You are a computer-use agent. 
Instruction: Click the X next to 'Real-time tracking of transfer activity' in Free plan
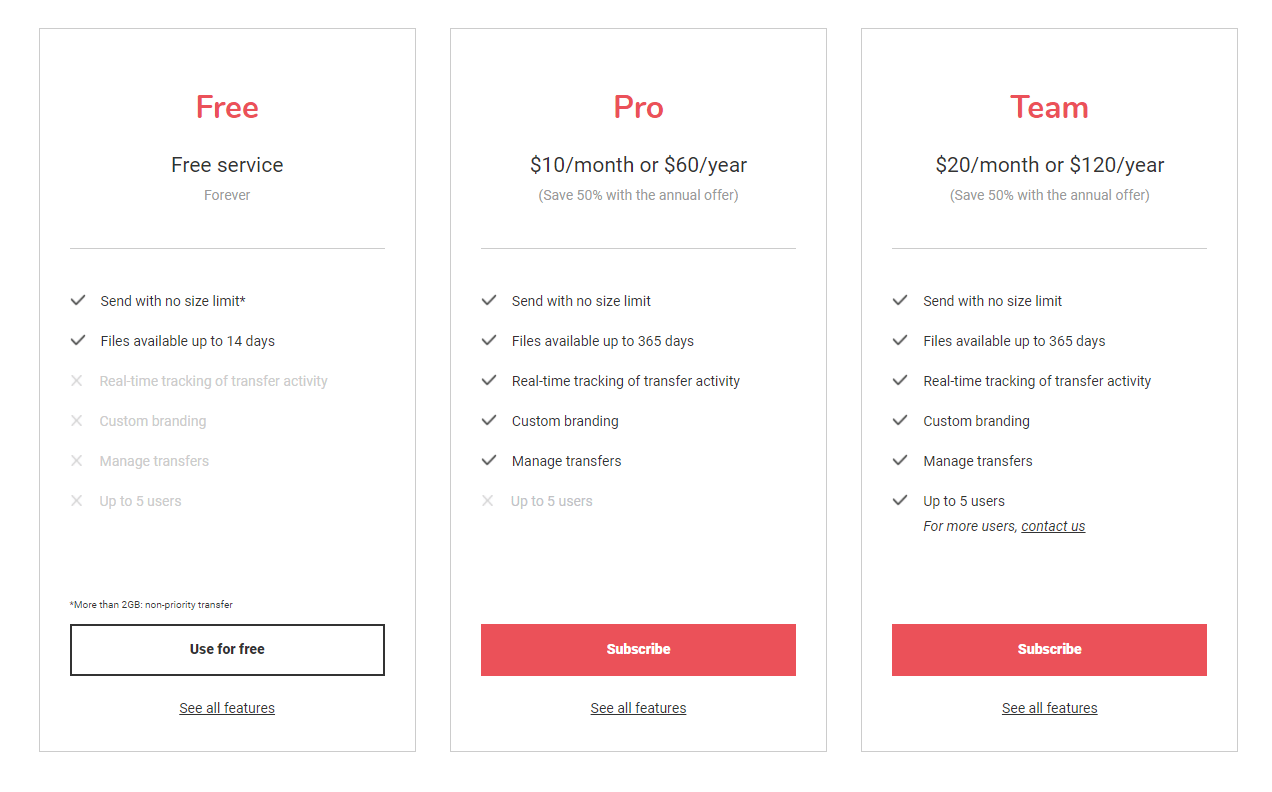77,380
